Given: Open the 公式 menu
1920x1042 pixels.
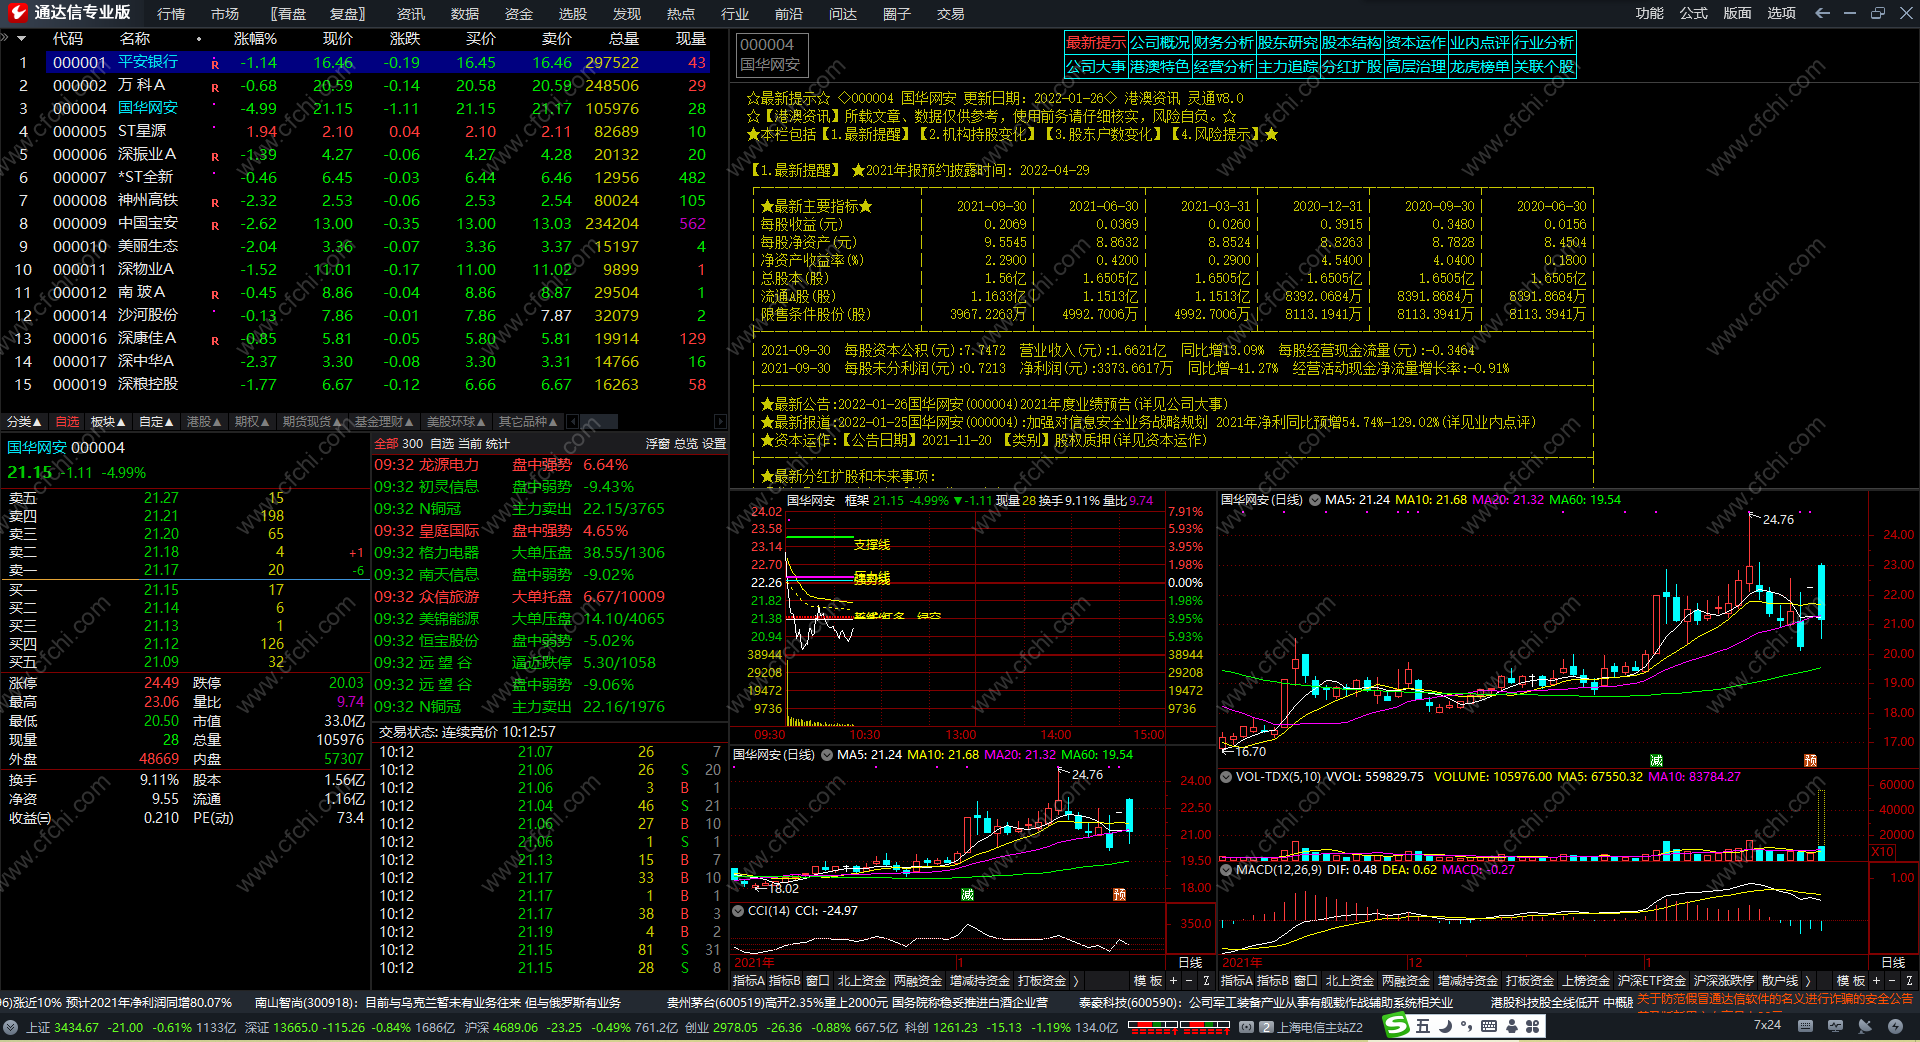Looking at the screenshot, I should click(1694, 13).
